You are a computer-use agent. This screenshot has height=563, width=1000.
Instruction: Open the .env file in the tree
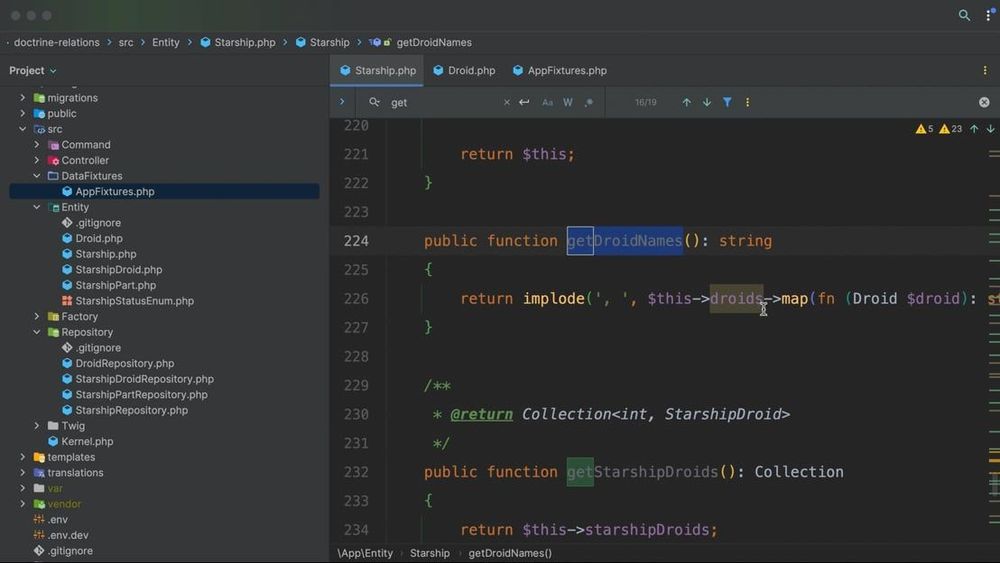point(57,520)
